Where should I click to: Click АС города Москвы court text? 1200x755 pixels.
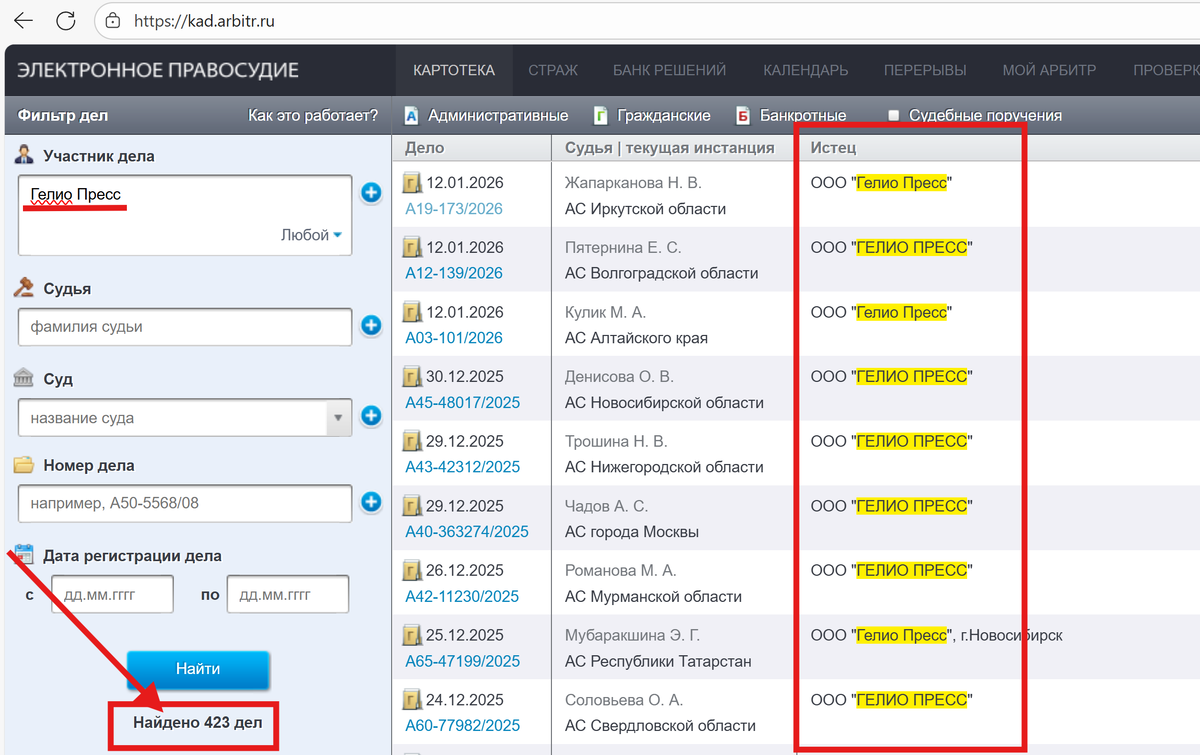(x=632, y=532)
